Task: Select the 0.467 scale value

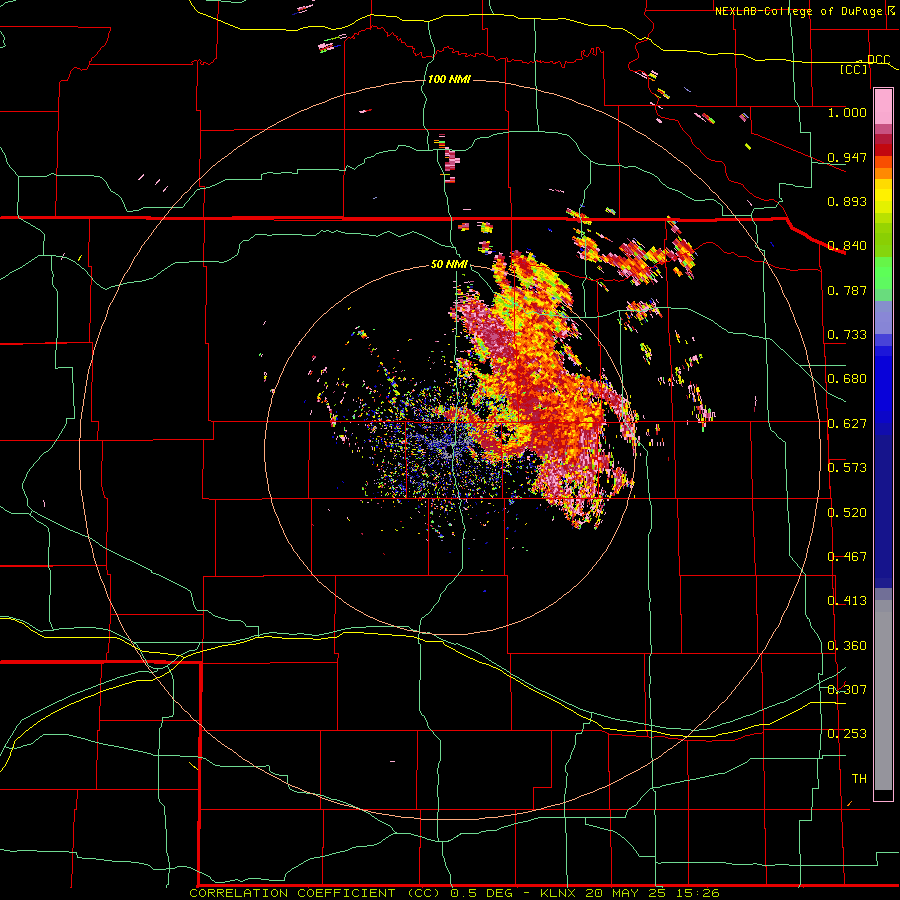Action: (847, 557)
